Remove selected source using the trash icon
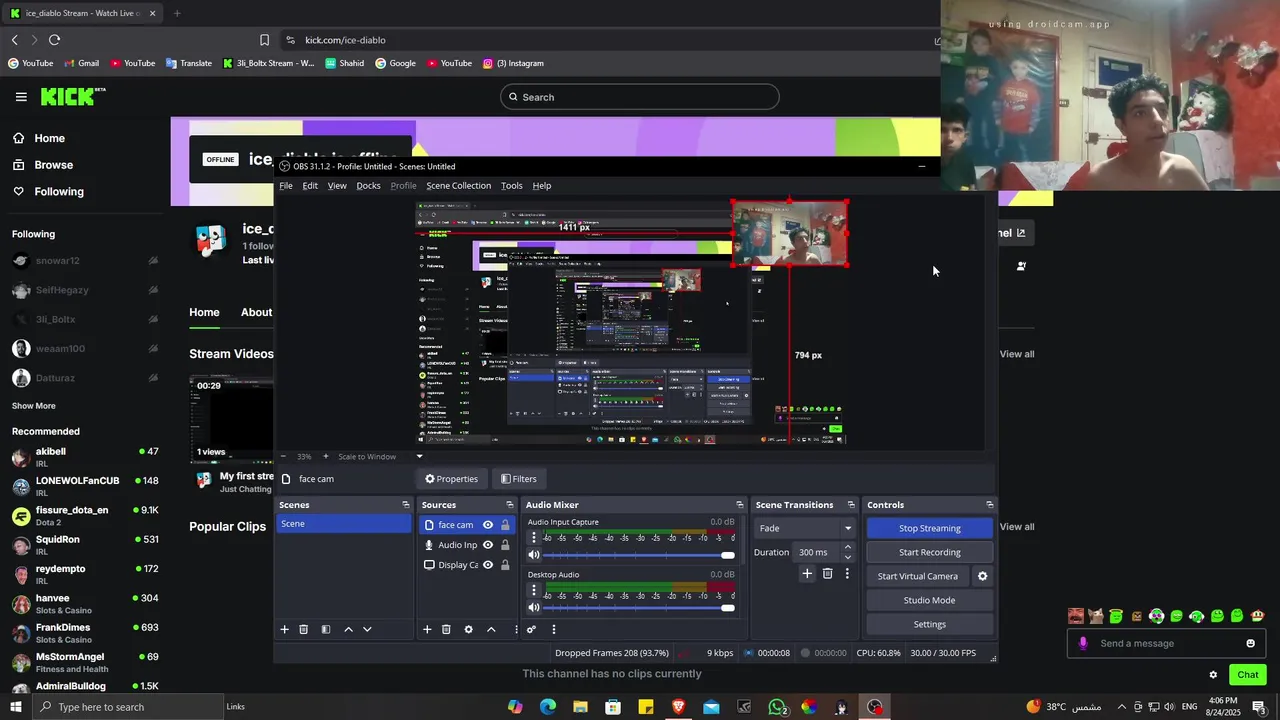Image resolution: width=1280 pixels, height=720 pixels. [x=446, y=629]
